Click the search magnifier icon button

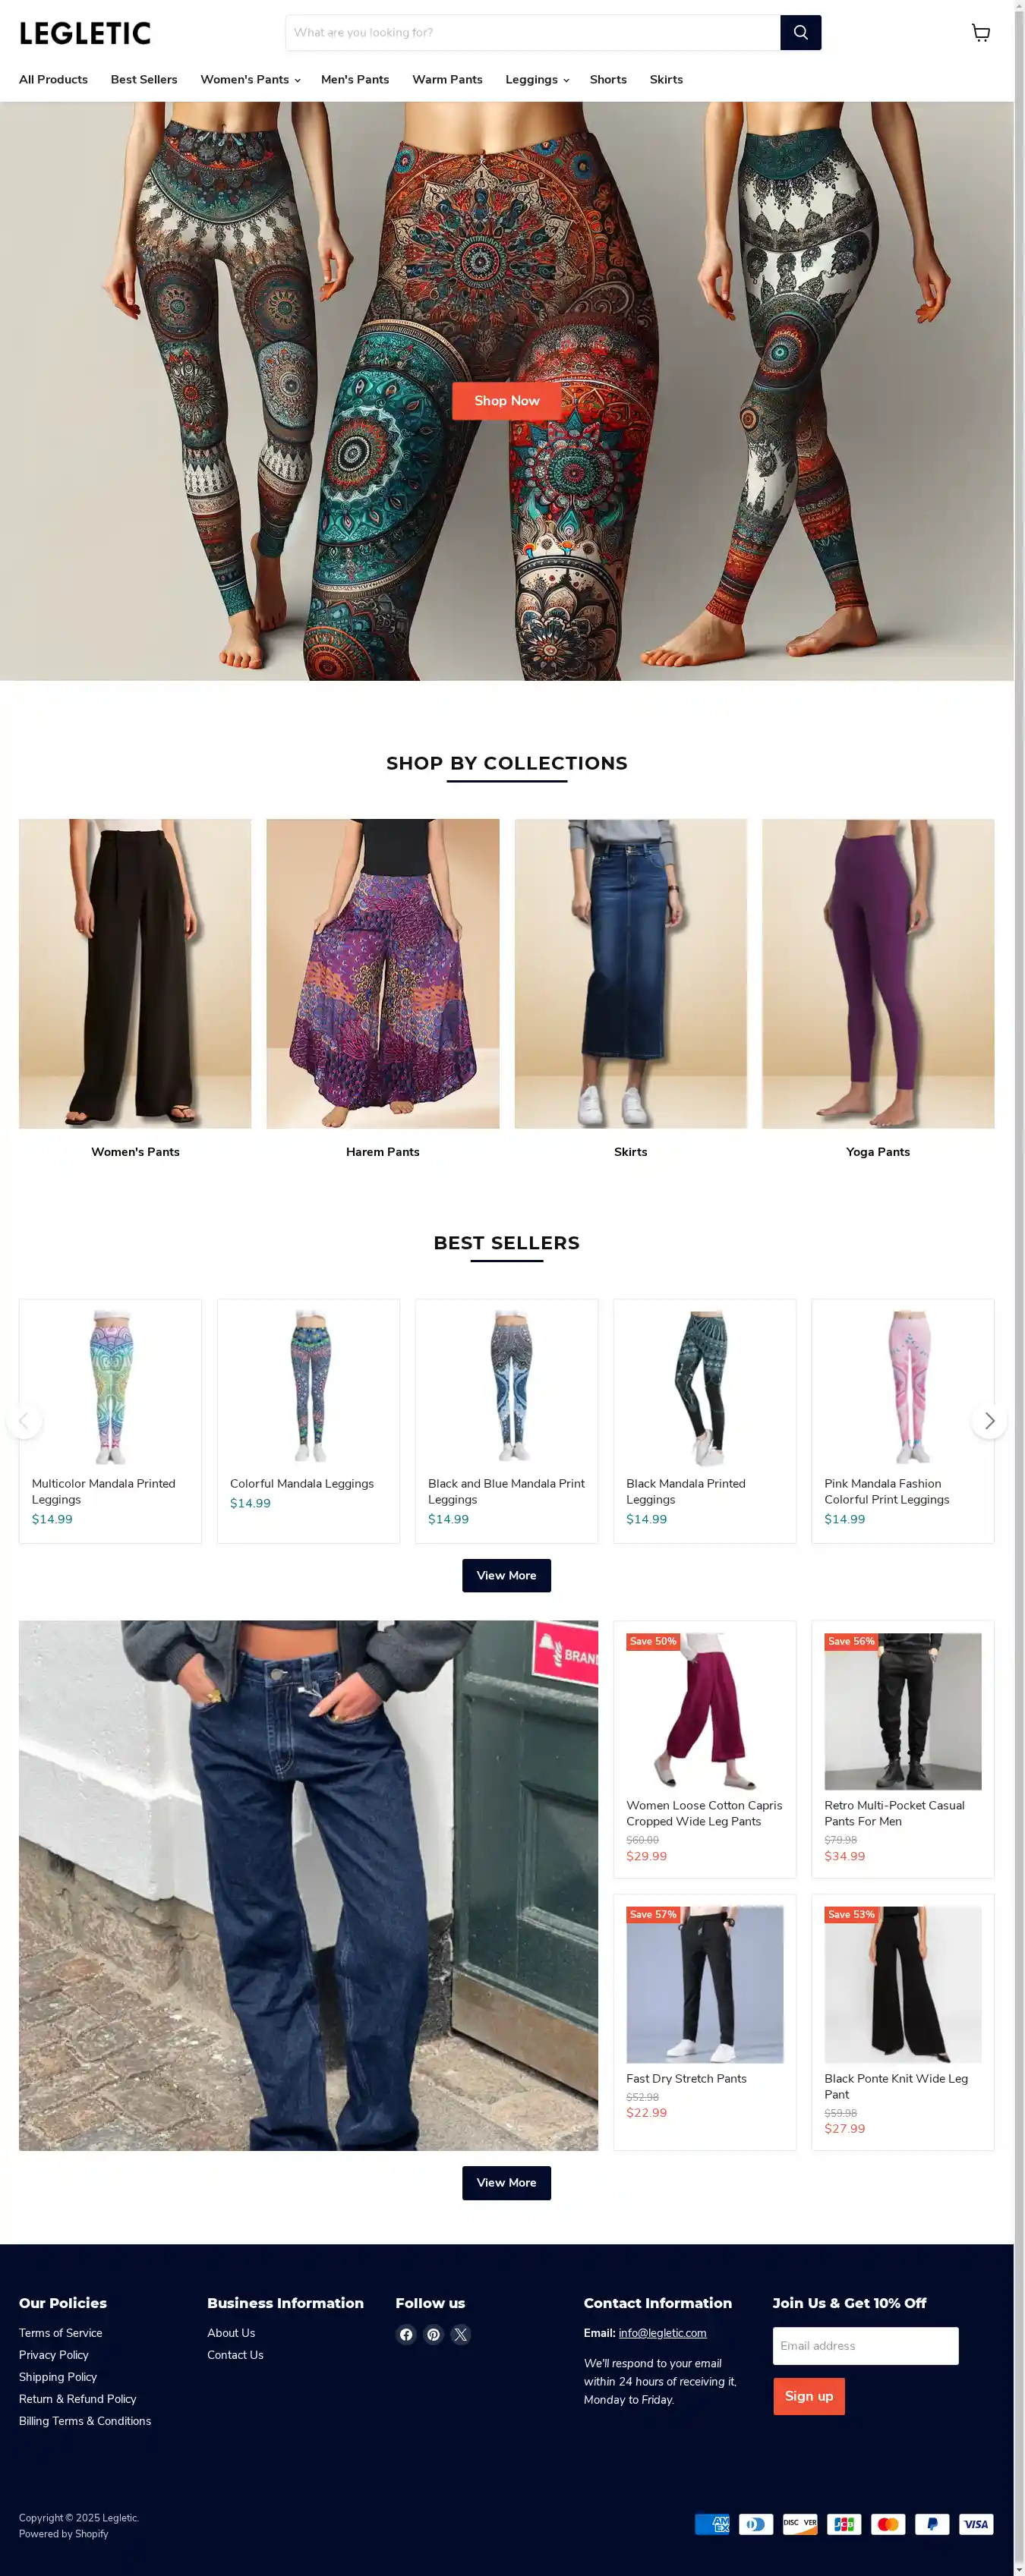(x=800, y=33)
